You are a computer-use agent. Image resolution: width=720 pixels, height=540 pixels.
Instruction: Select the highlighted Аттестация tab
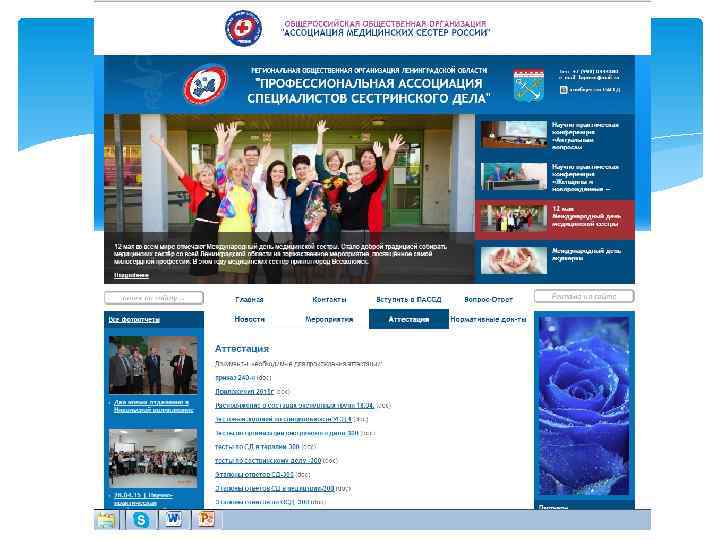(409, 319)
